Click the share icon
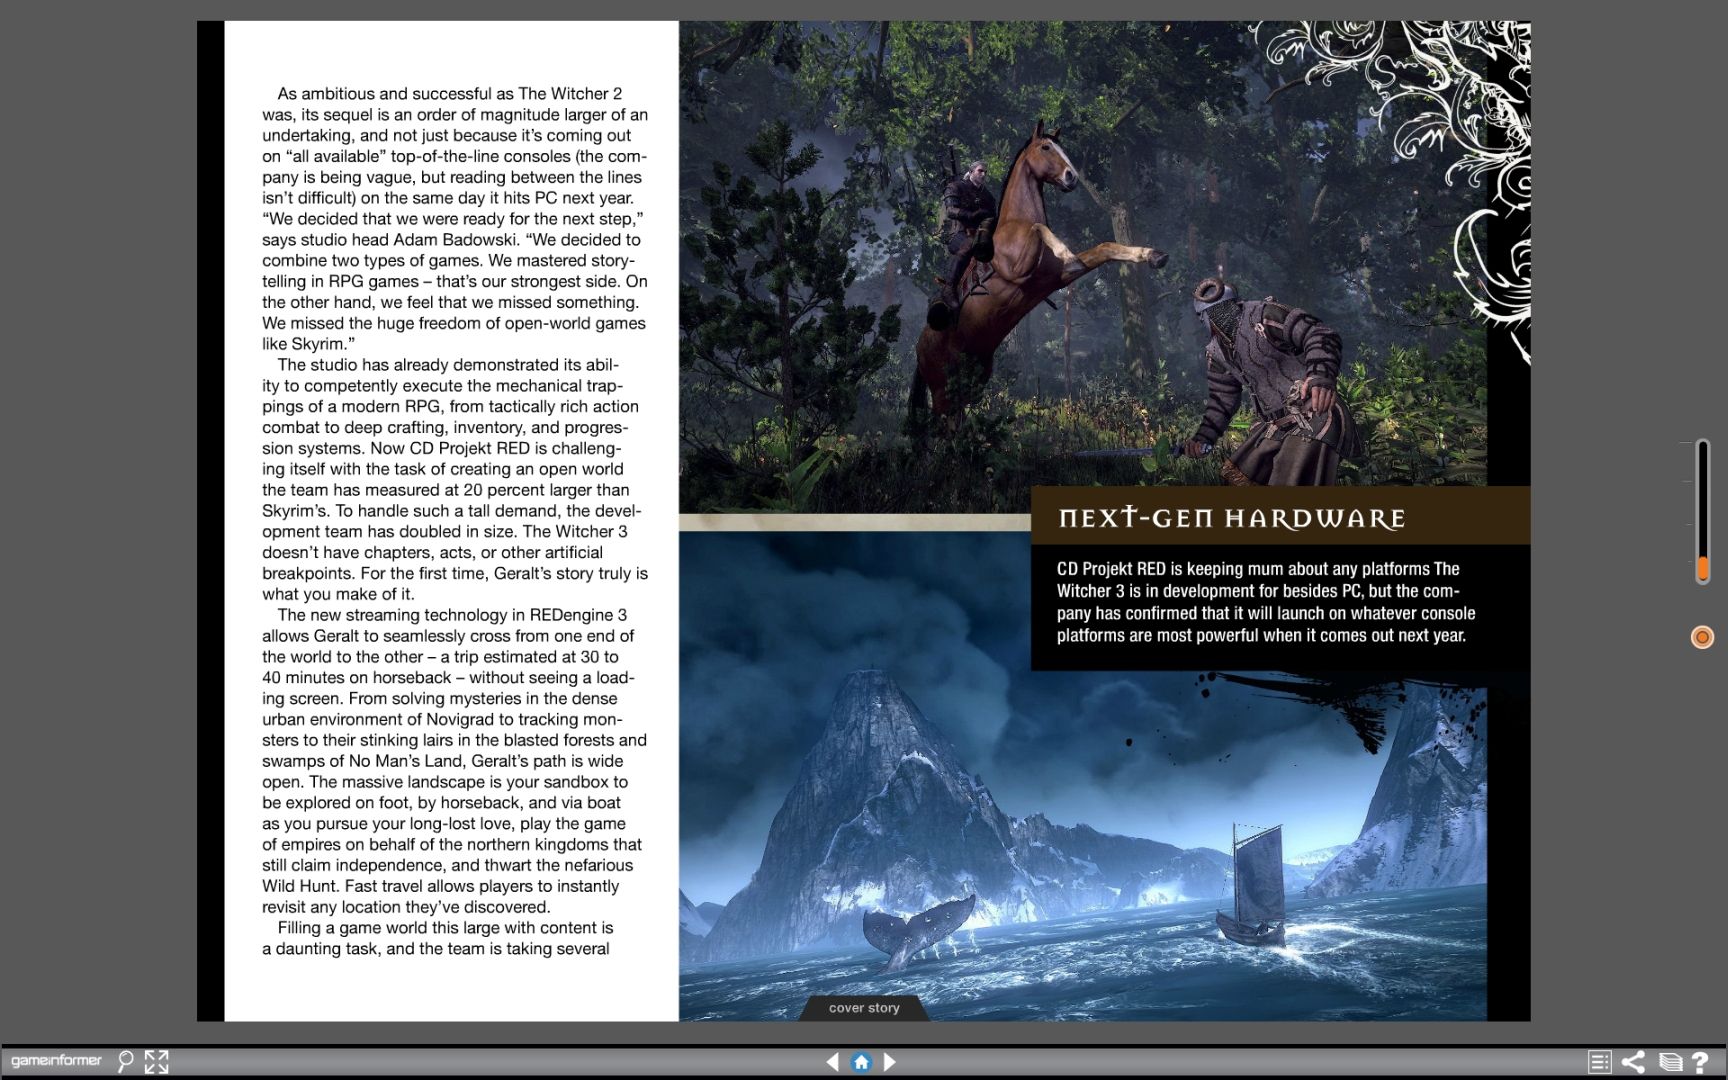Image resolution: width=1728 pixels, height=1080 pixels. coord(1633,1062)
